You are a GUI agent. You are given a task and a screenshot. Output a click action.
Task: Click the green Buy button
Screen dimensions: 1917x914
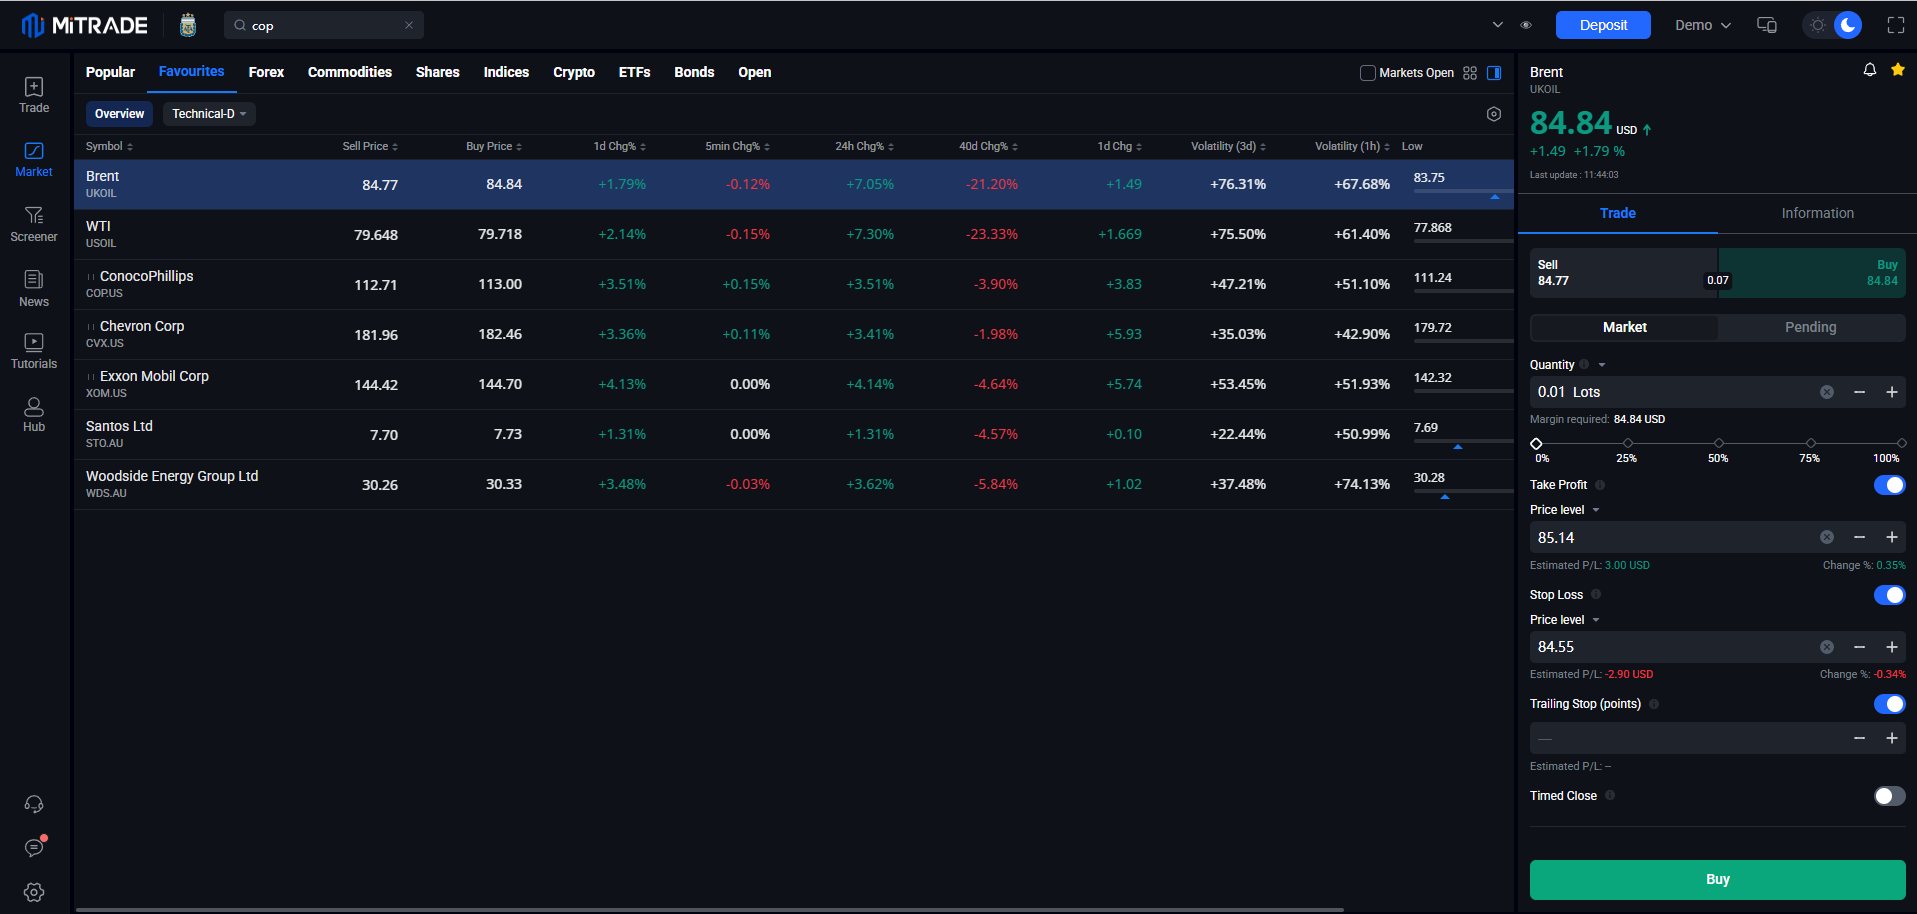(x=1717, y=880)
